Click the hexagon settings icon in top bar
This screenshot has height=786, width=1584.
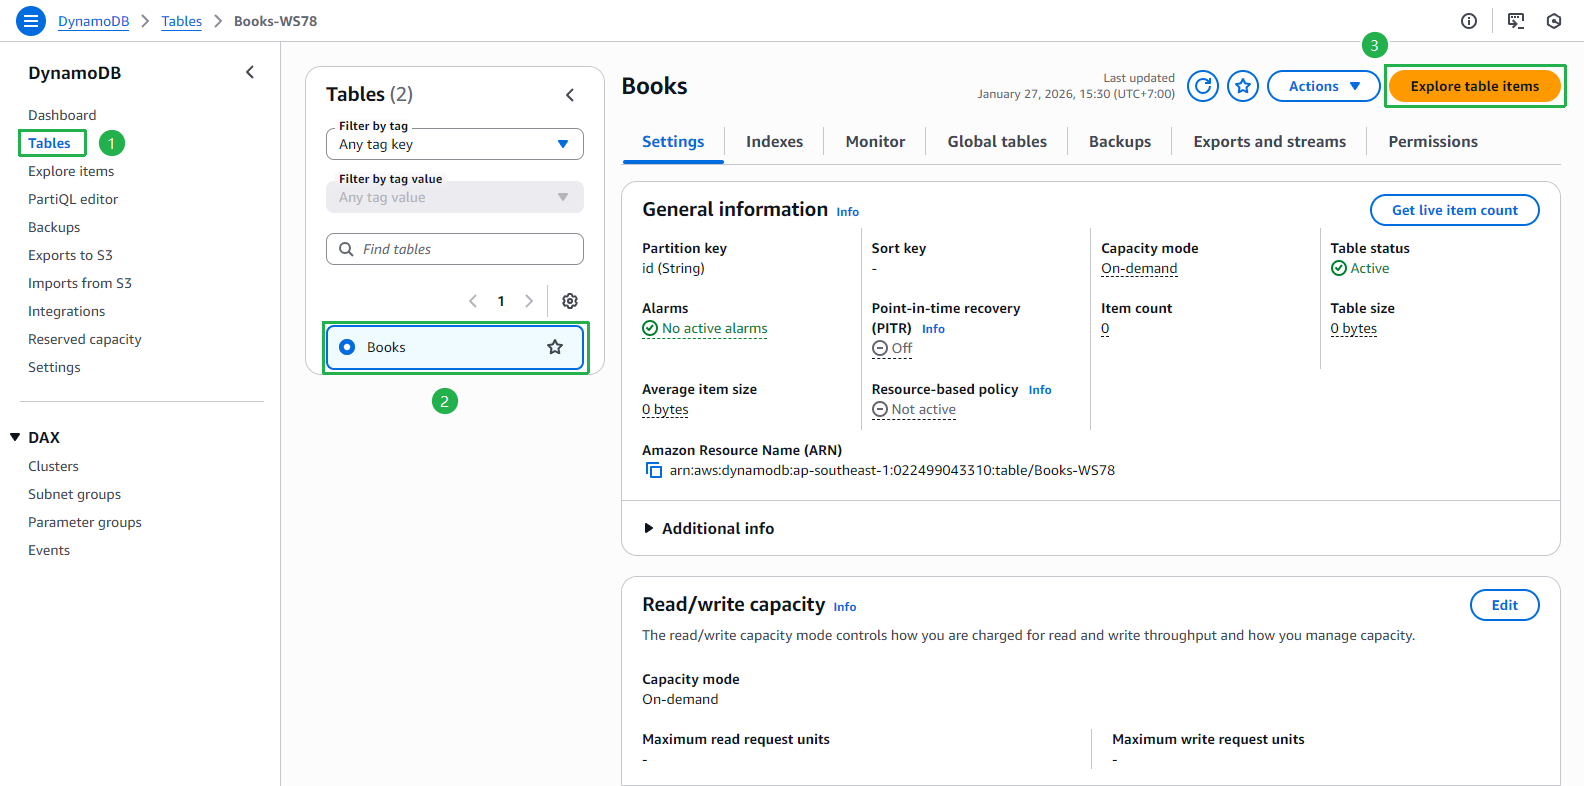1554,21
